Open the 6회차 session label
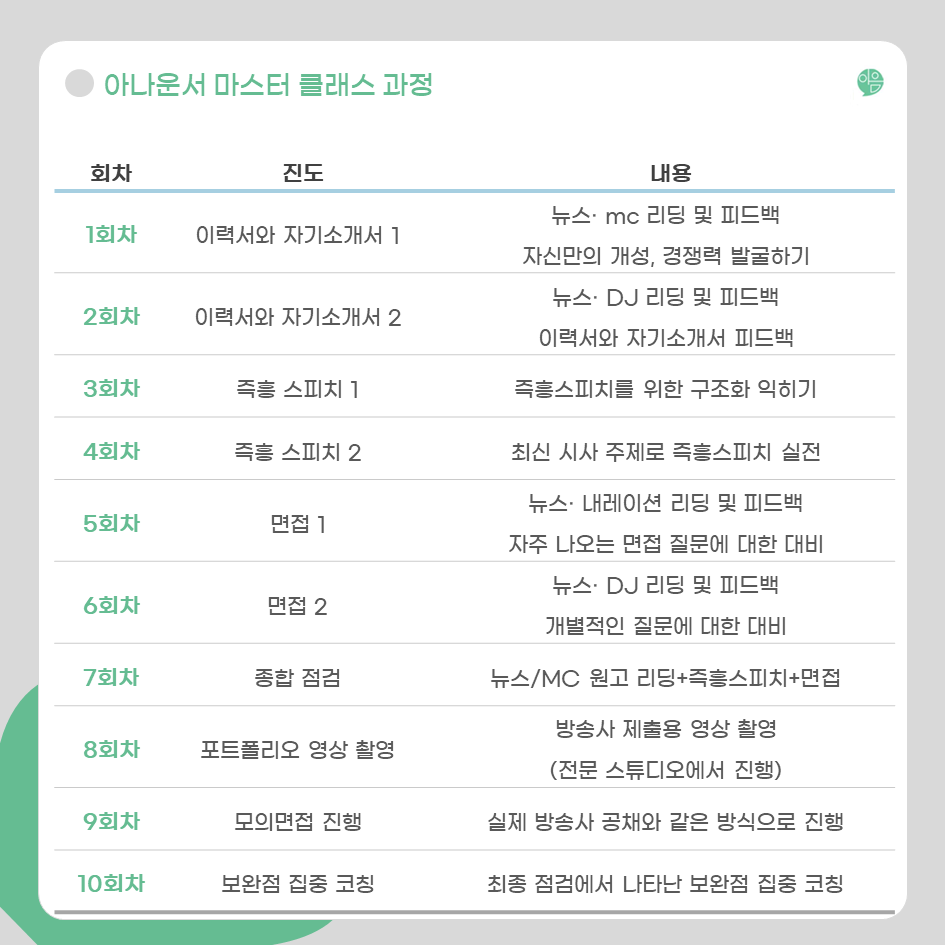This screenshot has height=945, width=945. click(x=111, y=605)
